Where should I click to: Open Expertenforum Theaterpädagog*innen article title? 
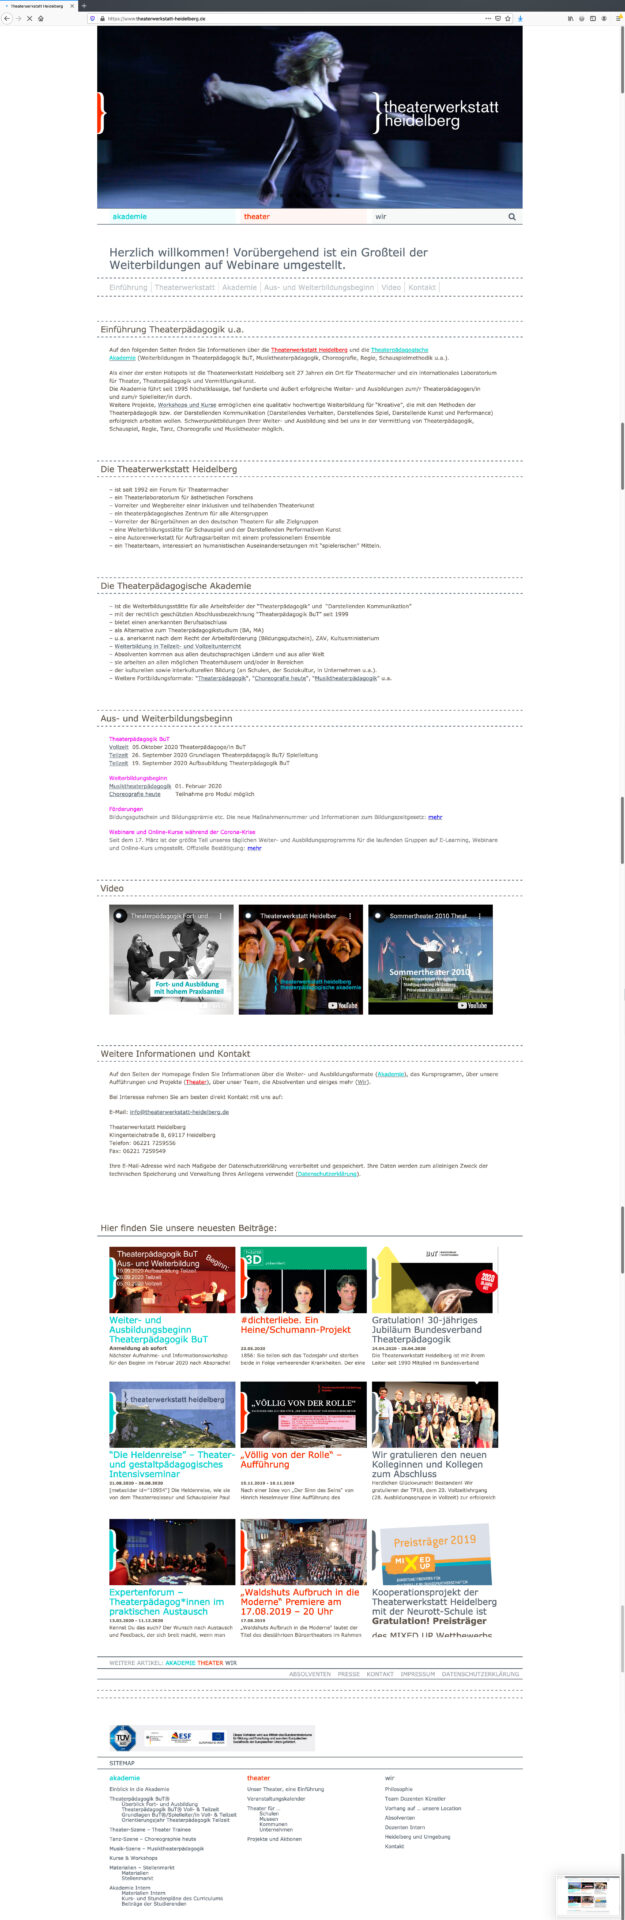tap(166, 1601)
